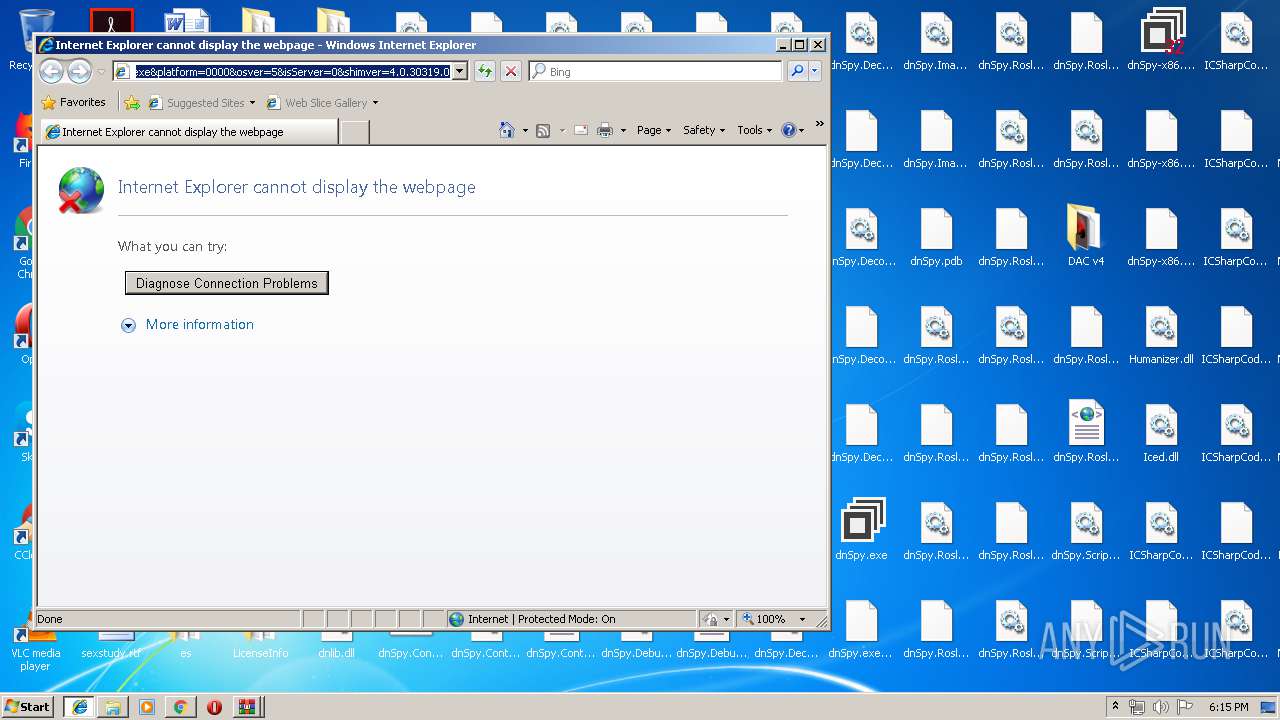Switch to Internet Explorer in taskbar

pyautogui.click(x=80, y=706)
